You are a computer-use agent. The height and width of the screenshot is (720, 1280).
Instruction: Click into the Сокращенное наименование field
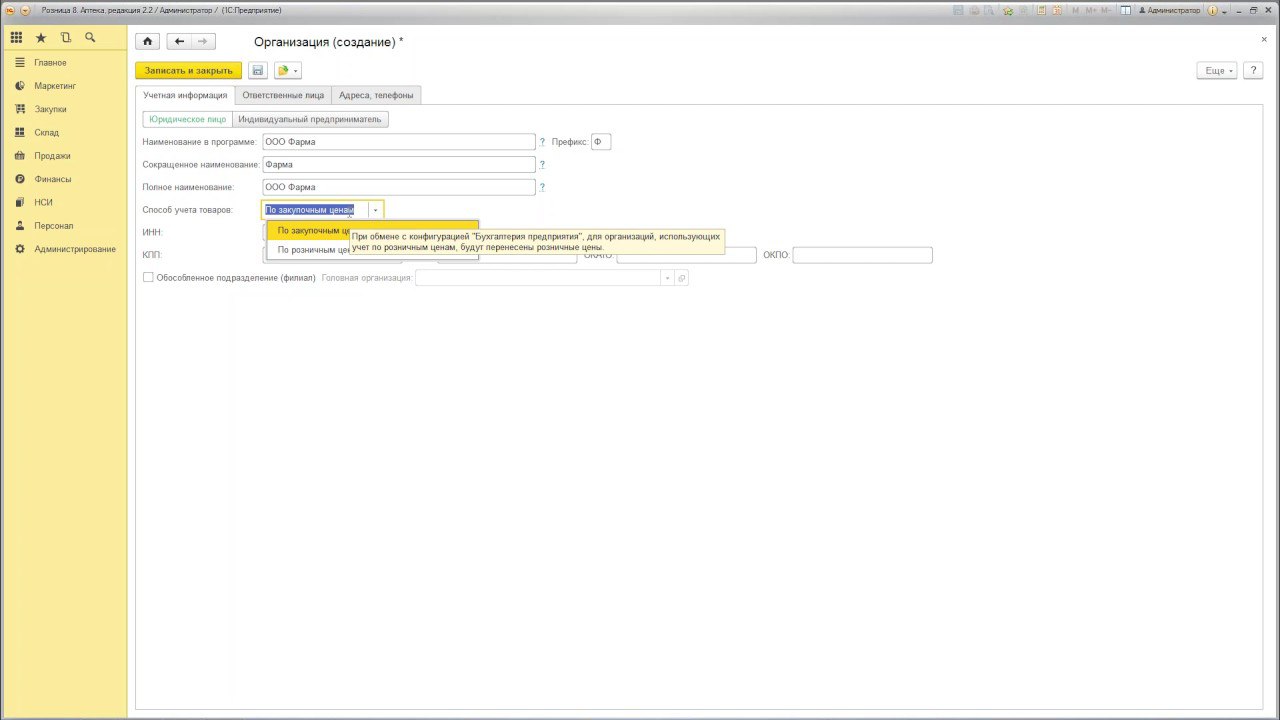click(399, 164)
